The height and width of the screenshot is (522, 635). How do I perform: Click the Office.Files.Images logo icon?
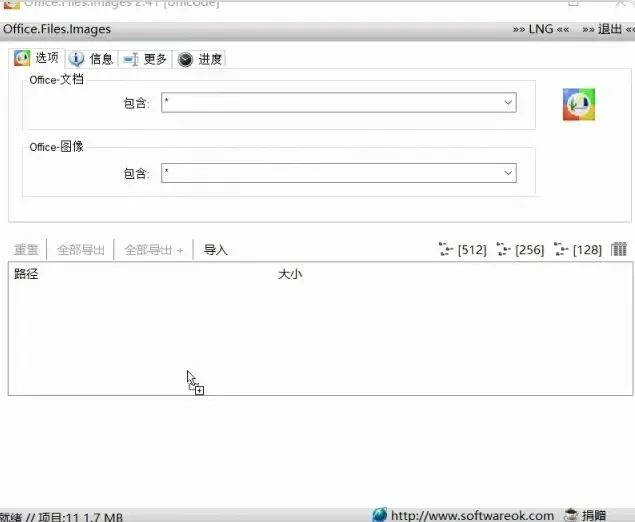pyautogui.click(x=579, y=104)
